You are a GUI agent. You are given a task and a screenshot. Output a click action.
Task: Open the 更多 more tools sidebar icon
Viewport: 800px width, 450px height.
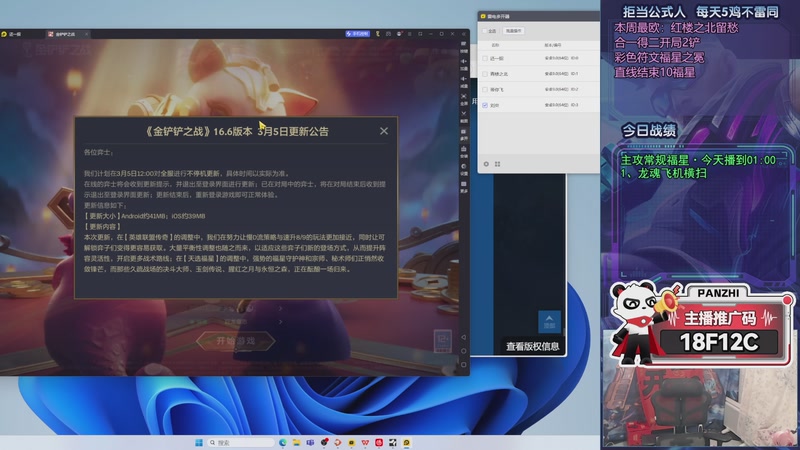(x=463, y=187)
